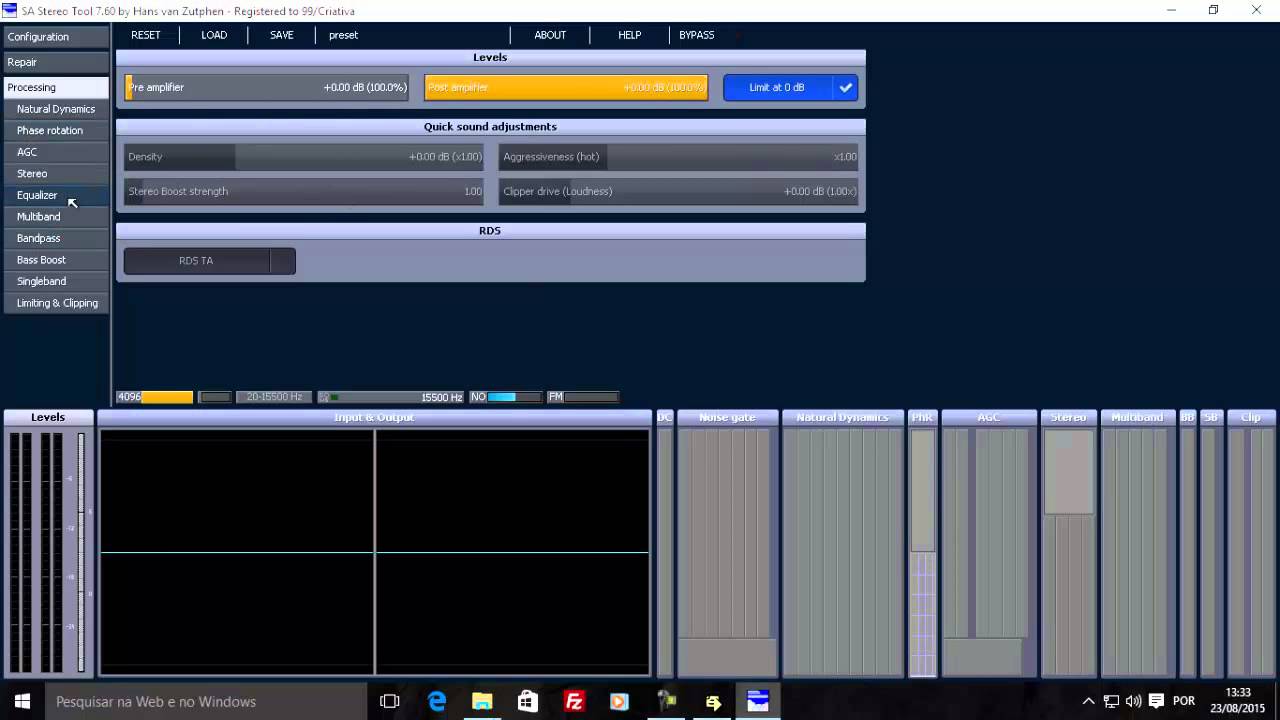Click the 20-15500 Hz bandwidth indicator
The image size is (1280, 720).
(274, 397)
